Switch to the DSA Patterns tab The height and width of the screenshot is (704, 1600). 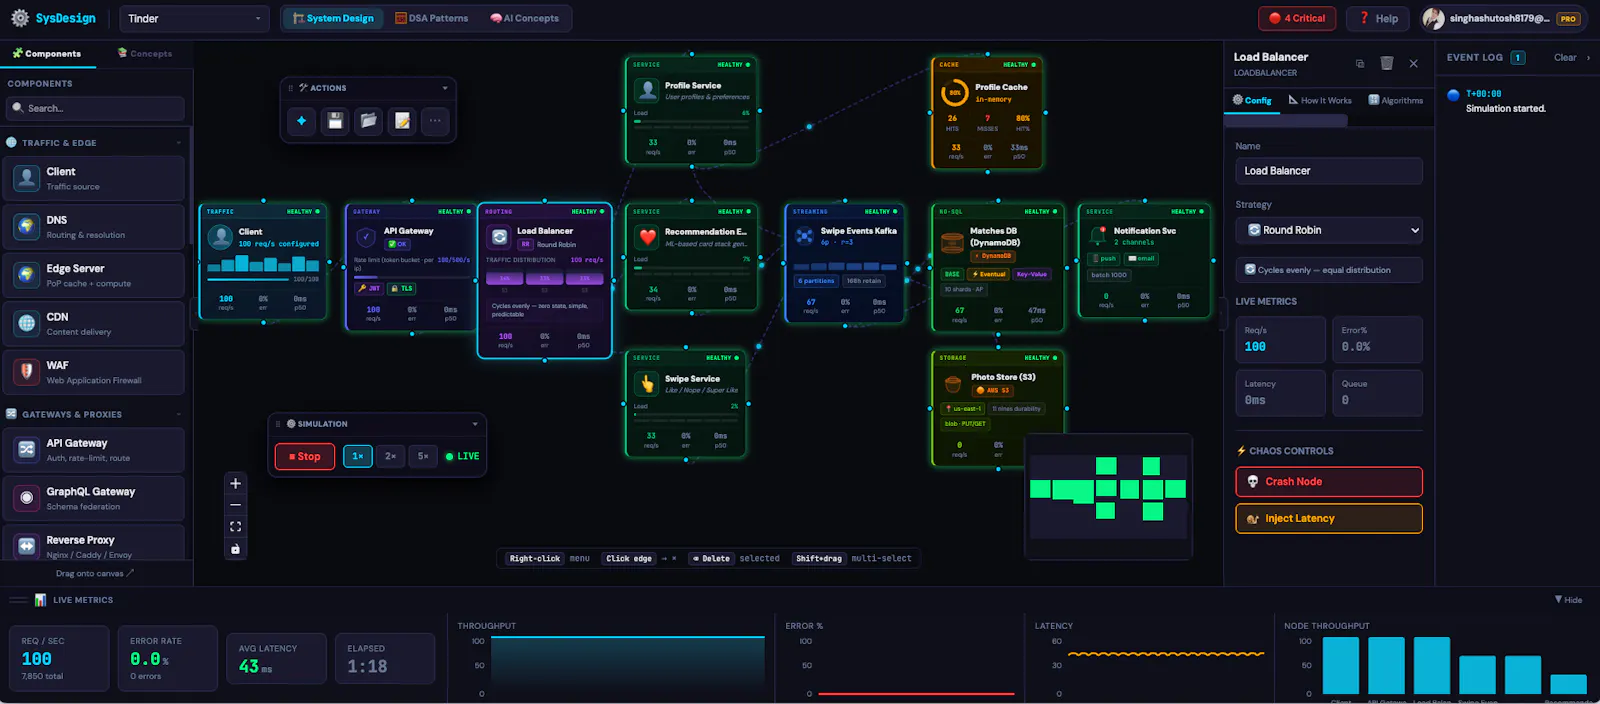[431, 18]
